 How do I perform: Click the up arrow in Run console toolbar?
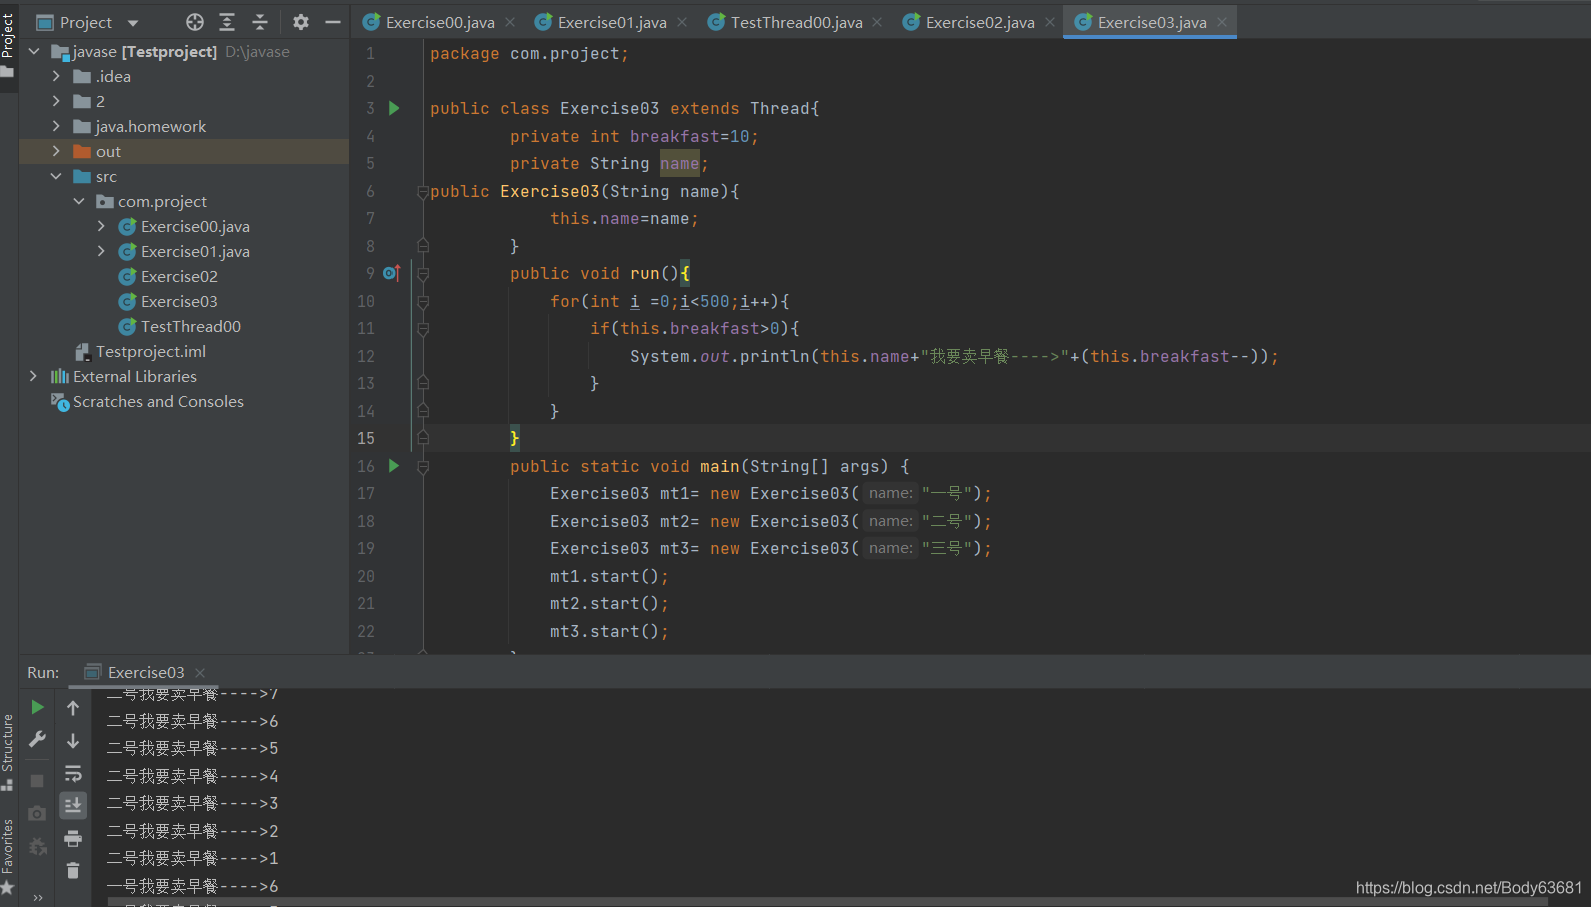73,708
